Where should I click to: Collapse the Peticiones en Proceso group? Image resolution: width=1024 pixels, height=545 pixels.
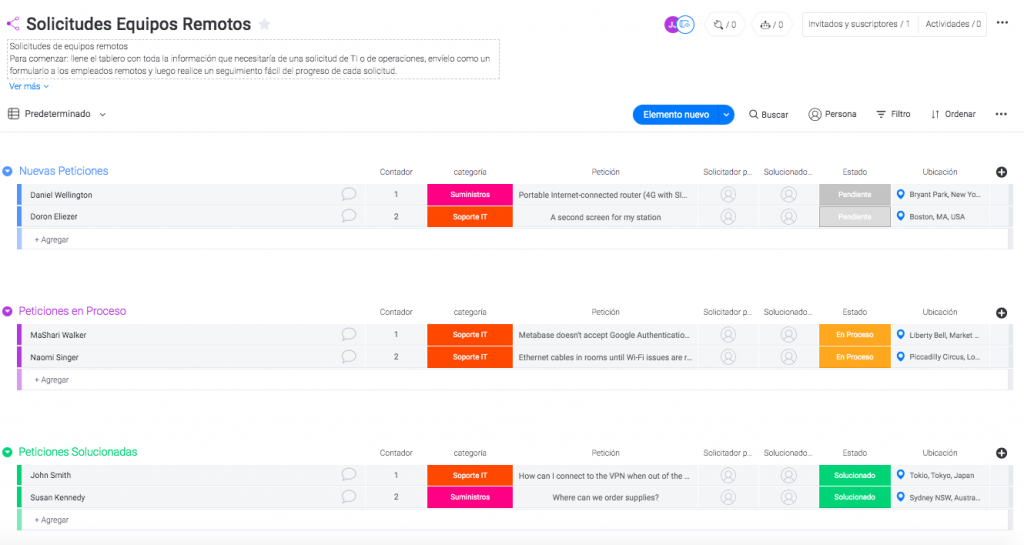(x=8, y=312)
